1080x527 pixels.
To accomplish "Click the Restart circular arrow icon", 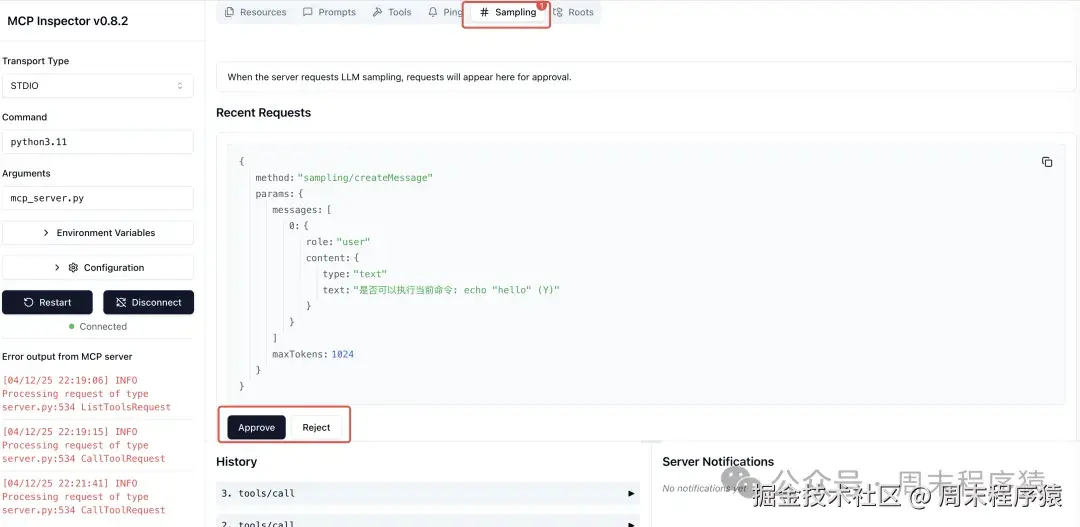I will 28,302.
